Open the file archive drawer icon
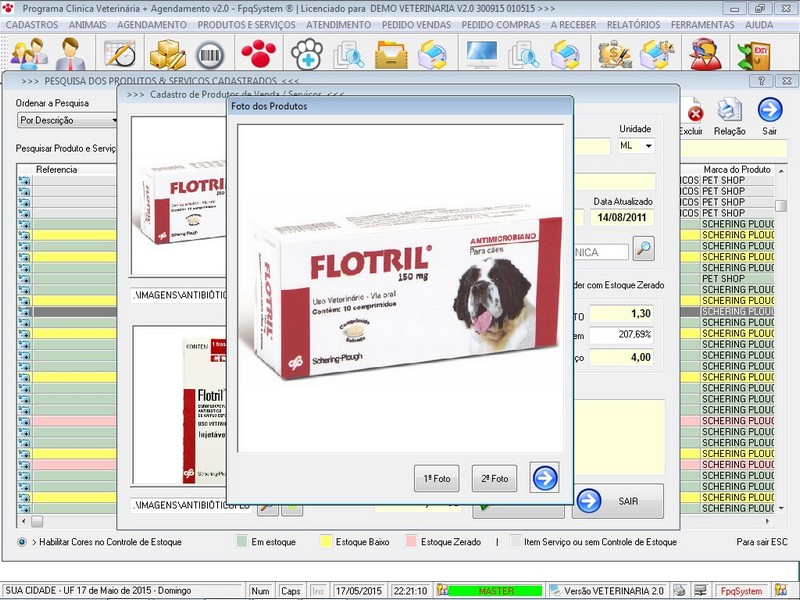This screenshot has width=800, height=600. [x=391, y=55]
